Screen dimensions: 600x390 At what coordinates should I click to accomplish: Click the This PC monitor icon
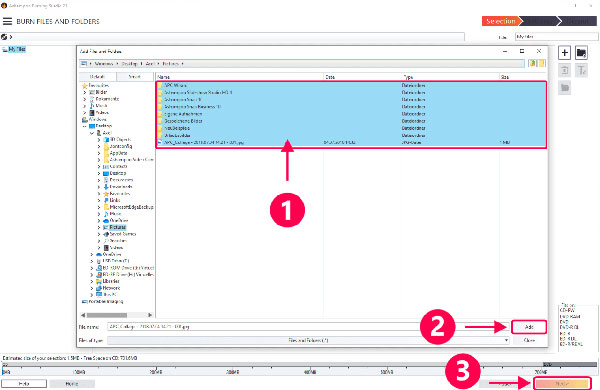(x=99, y=295)
